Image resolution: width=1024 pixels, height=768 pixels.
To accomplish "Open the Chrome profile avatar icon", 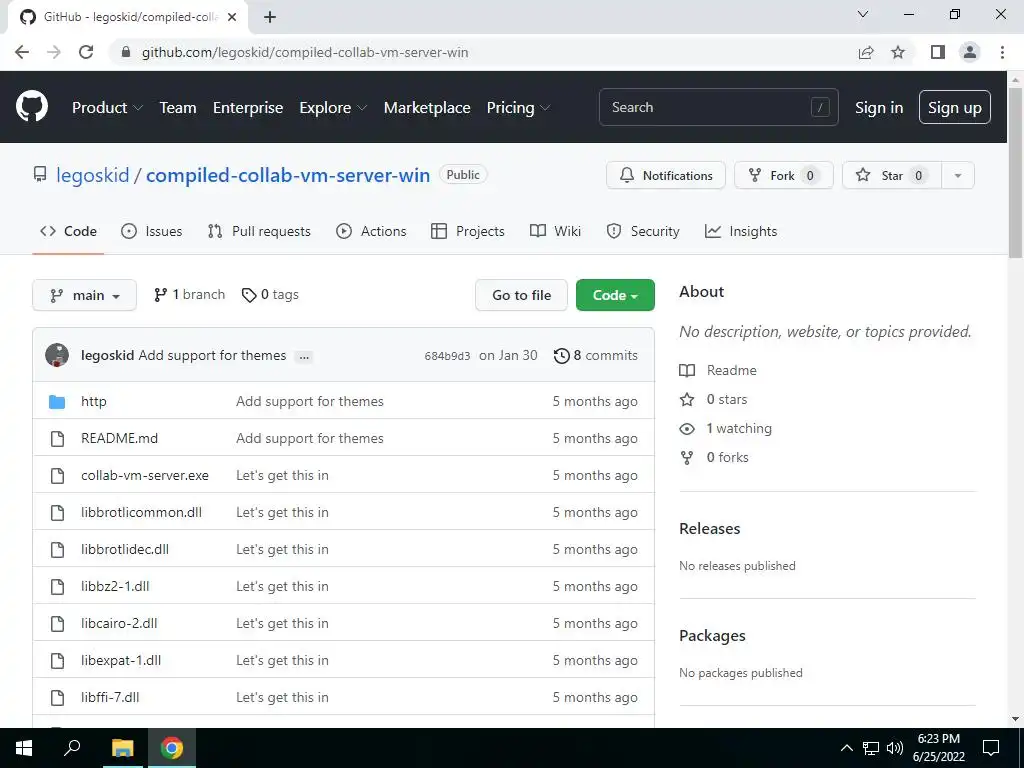I will pyautogui.click(x=970, y=52).
